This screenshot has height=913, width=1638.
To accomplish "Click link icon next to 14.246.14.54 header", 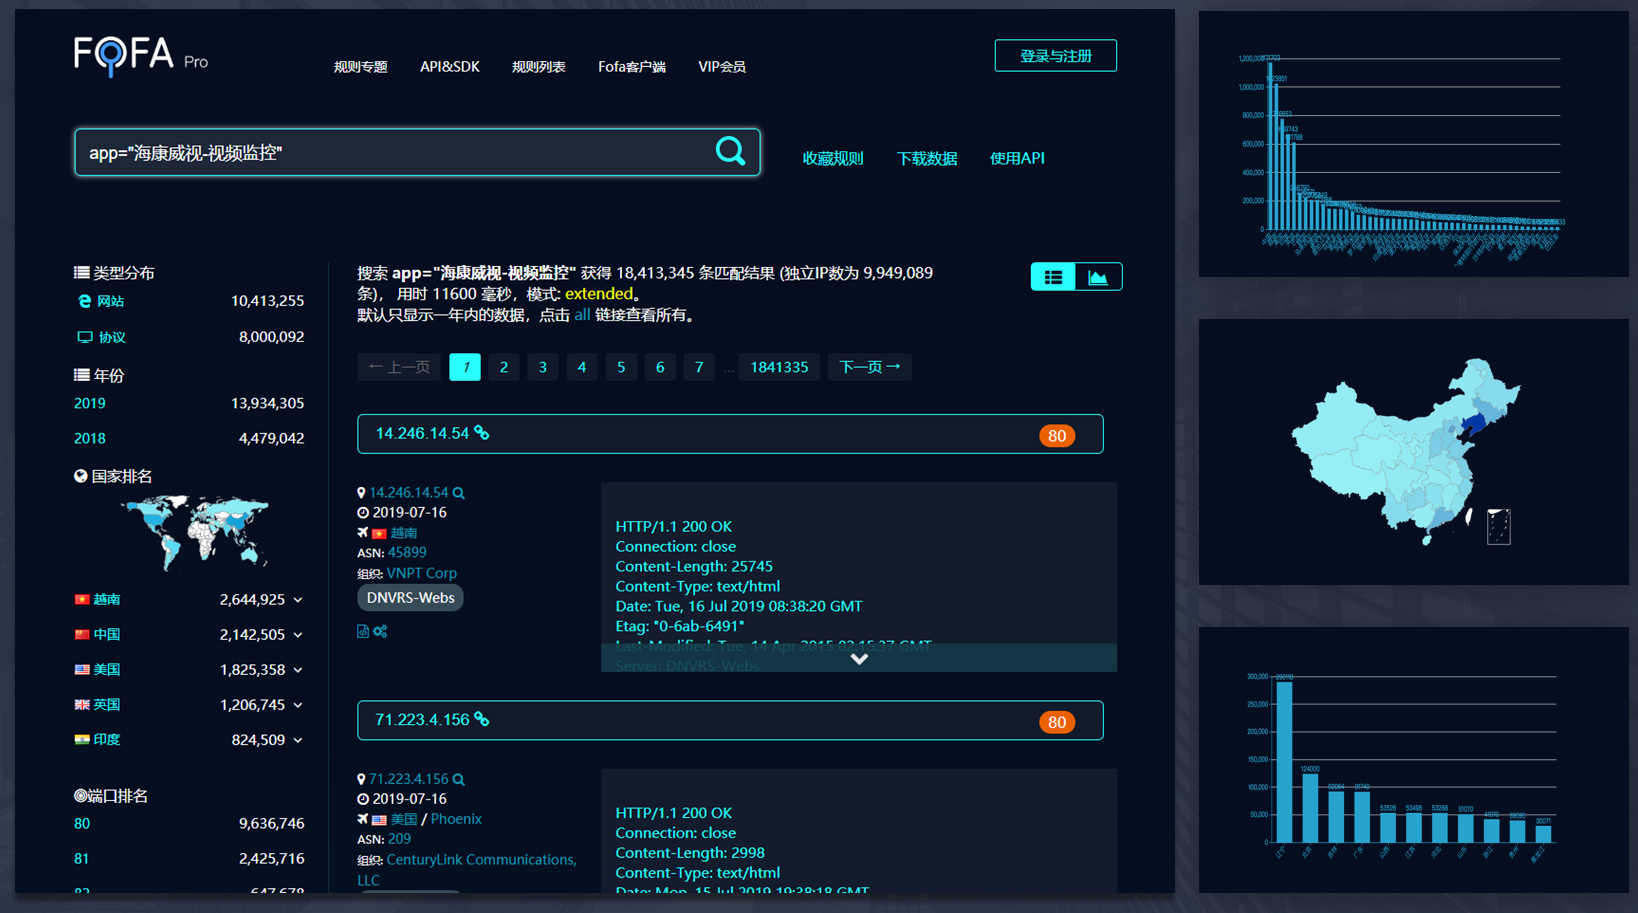I will point(482,433).
